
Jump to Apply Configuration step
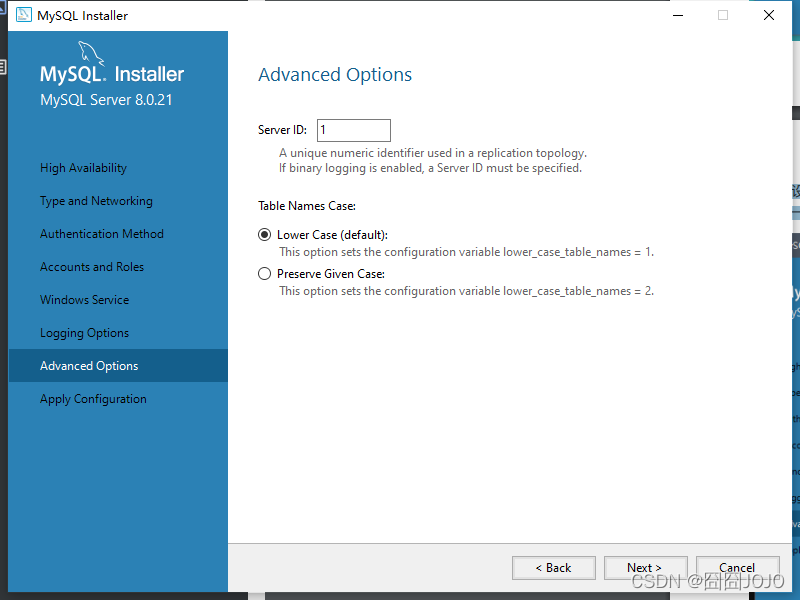coord(93,399)
